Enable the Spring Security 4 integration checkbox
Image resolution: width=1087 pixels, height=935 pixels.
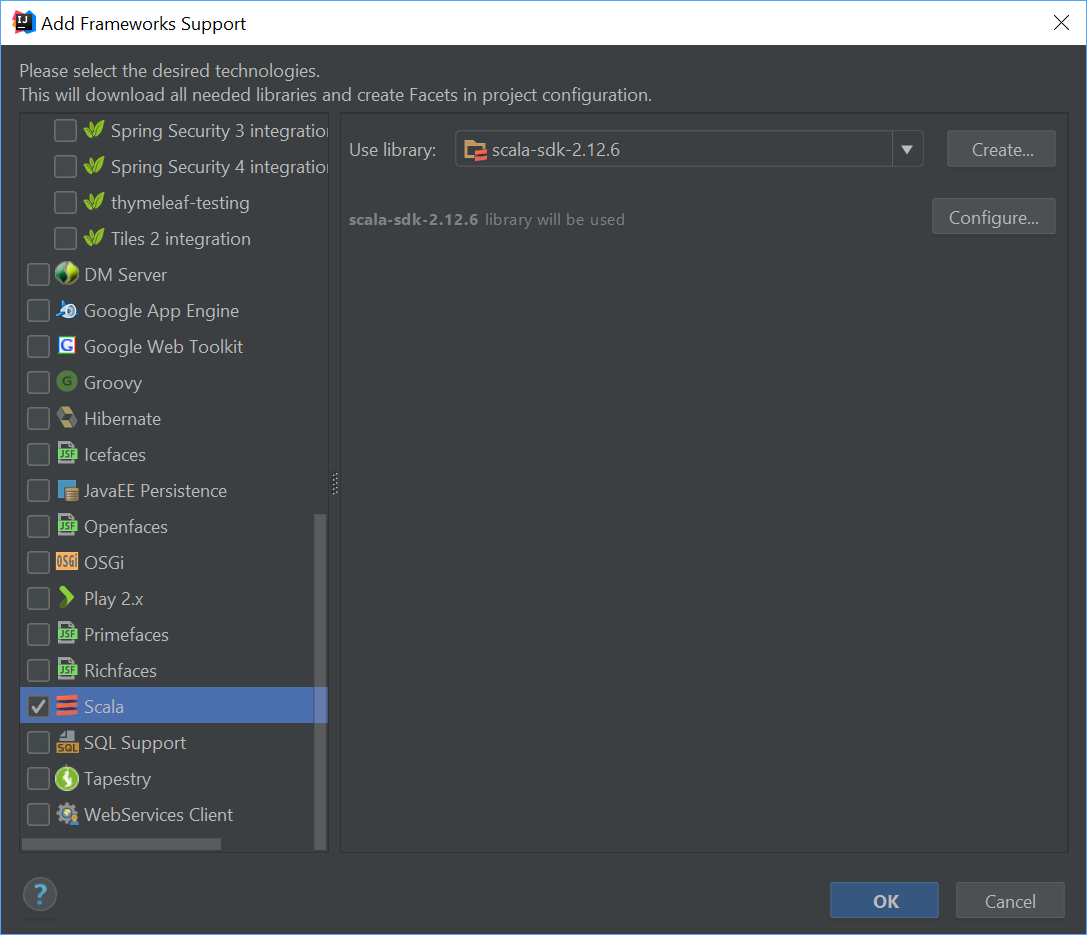65,166
